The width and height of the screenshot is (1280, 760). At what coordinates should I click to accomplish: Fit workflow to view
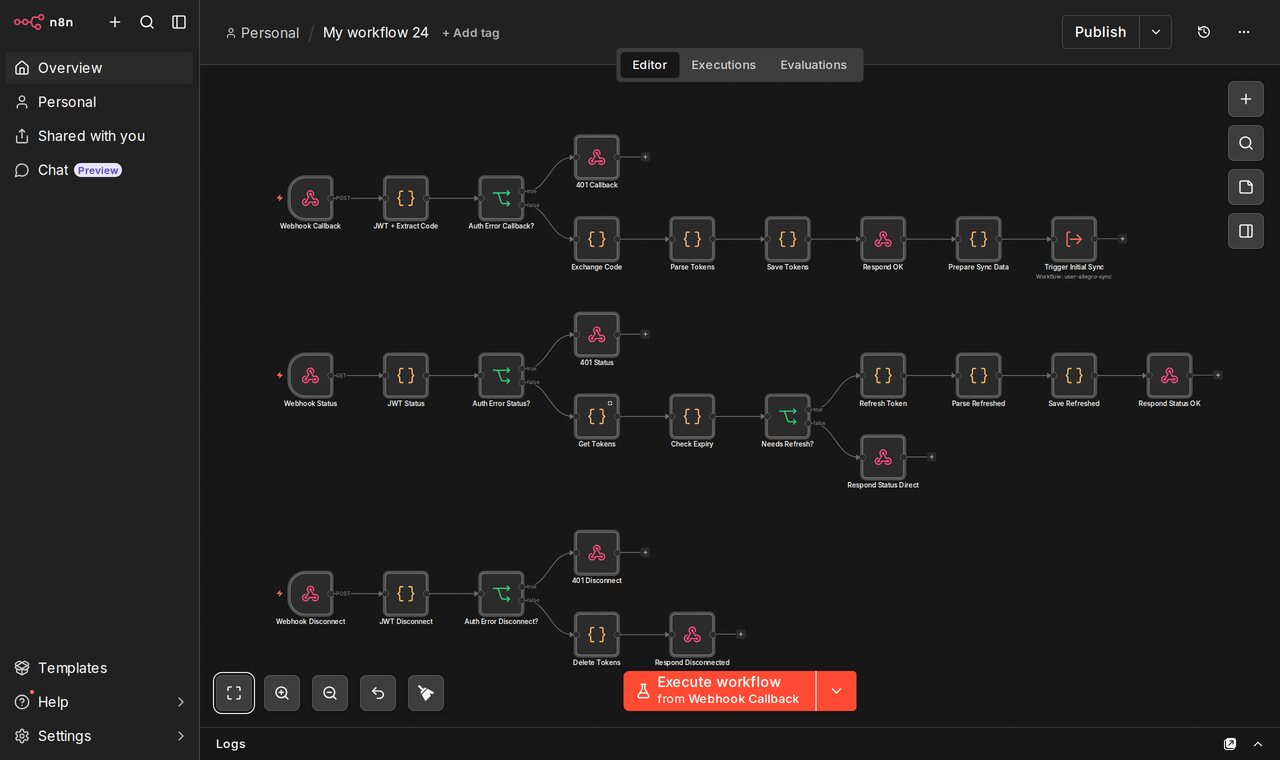pyautogui.click(x=234, y=693)
